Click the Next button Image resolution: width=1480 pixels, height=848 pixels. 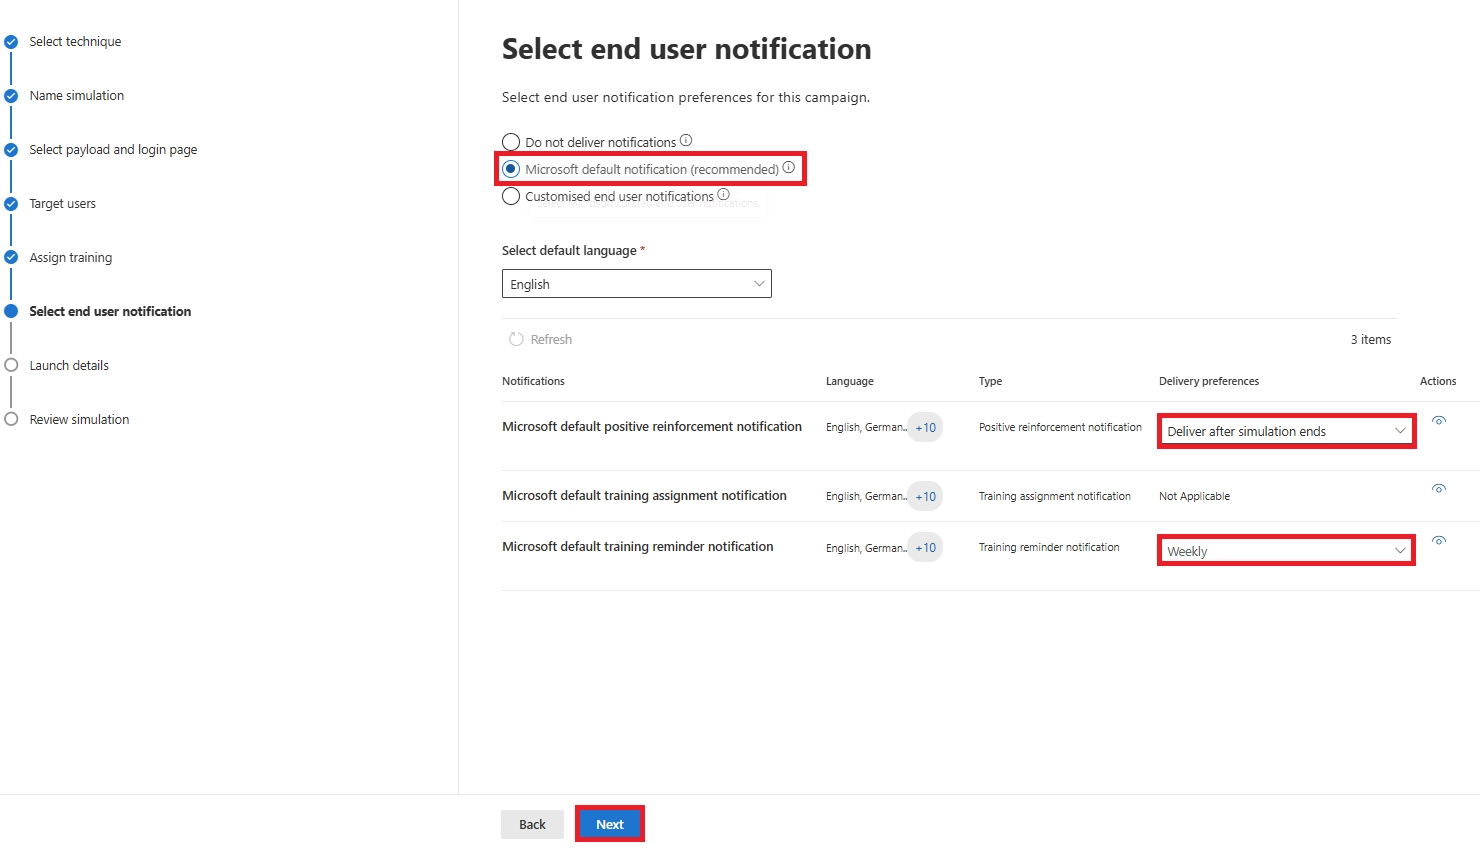(x=609, y=823)
